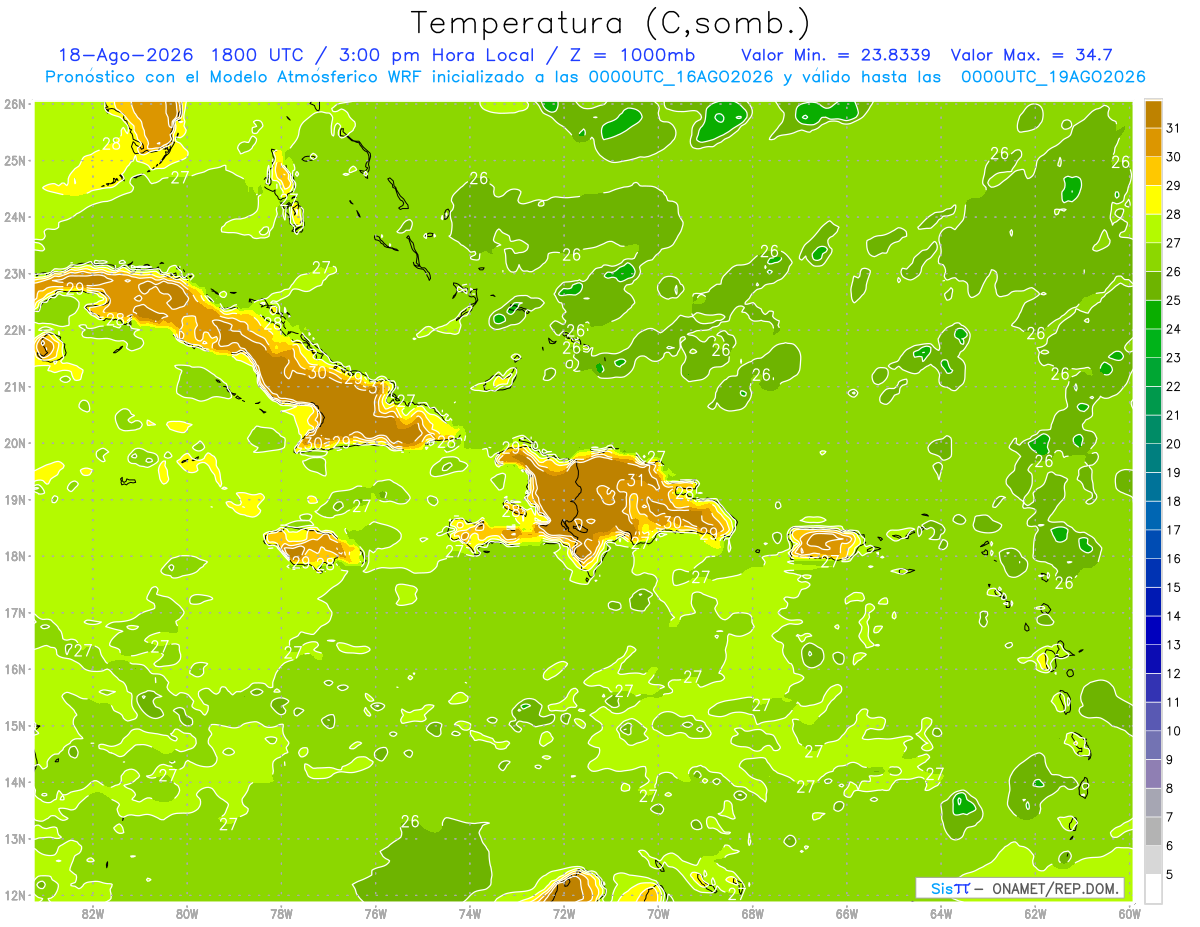Click the color scale value 31

pos(1174,128)
